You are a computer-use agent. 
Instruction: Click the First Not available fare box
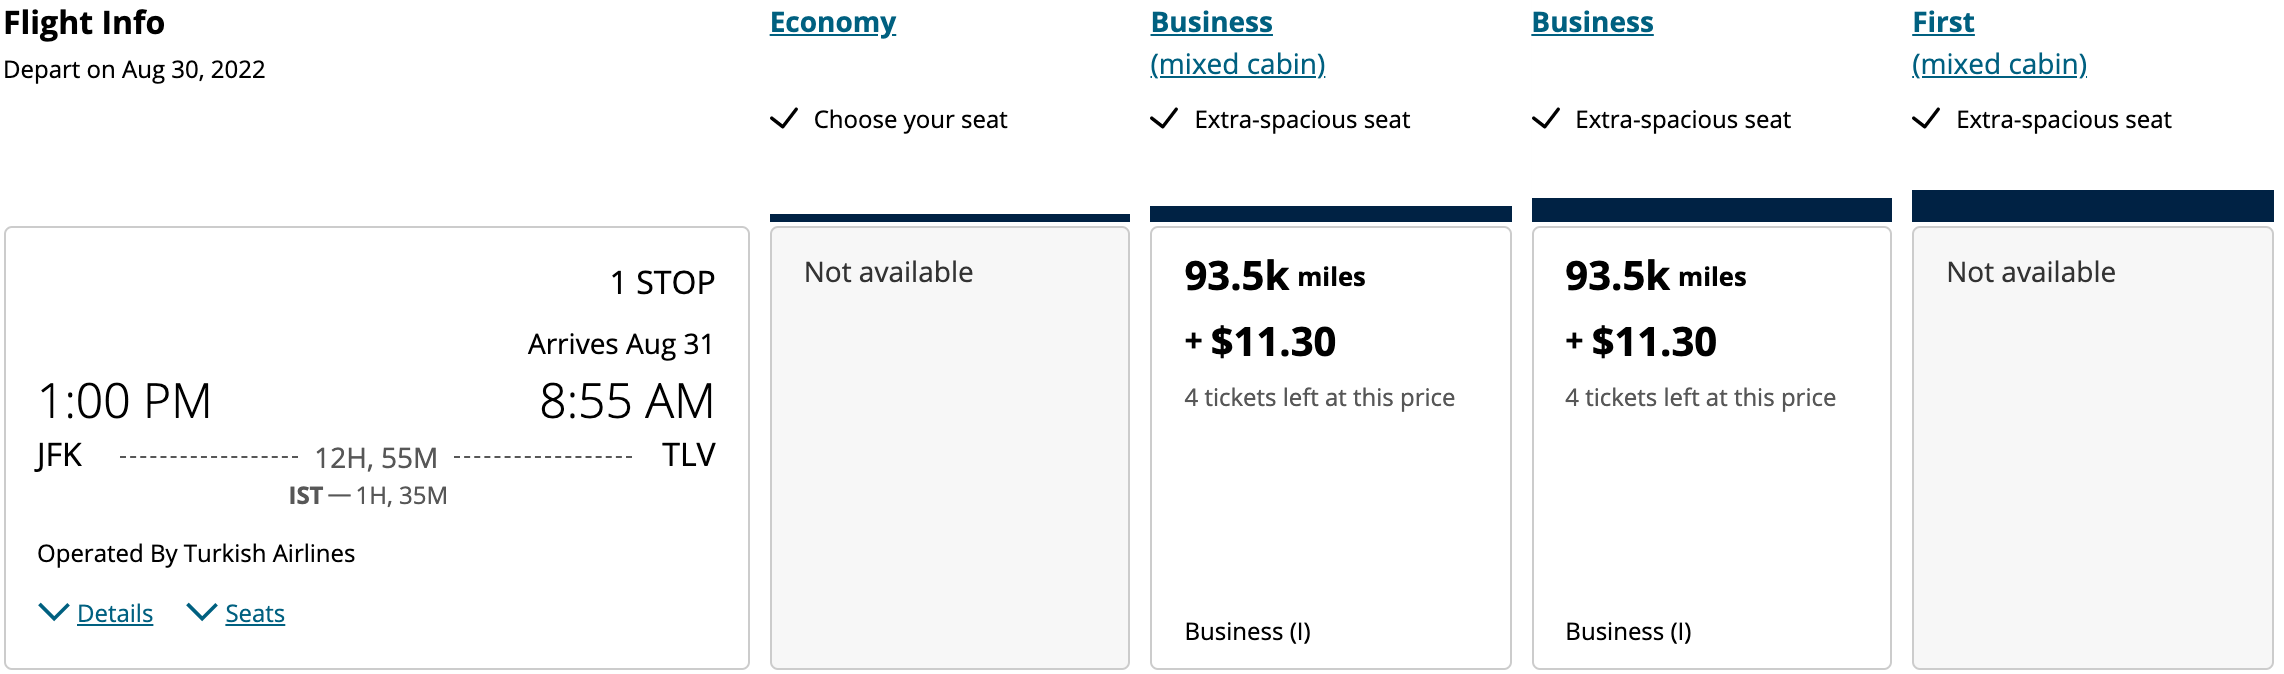pos(2092,447)
